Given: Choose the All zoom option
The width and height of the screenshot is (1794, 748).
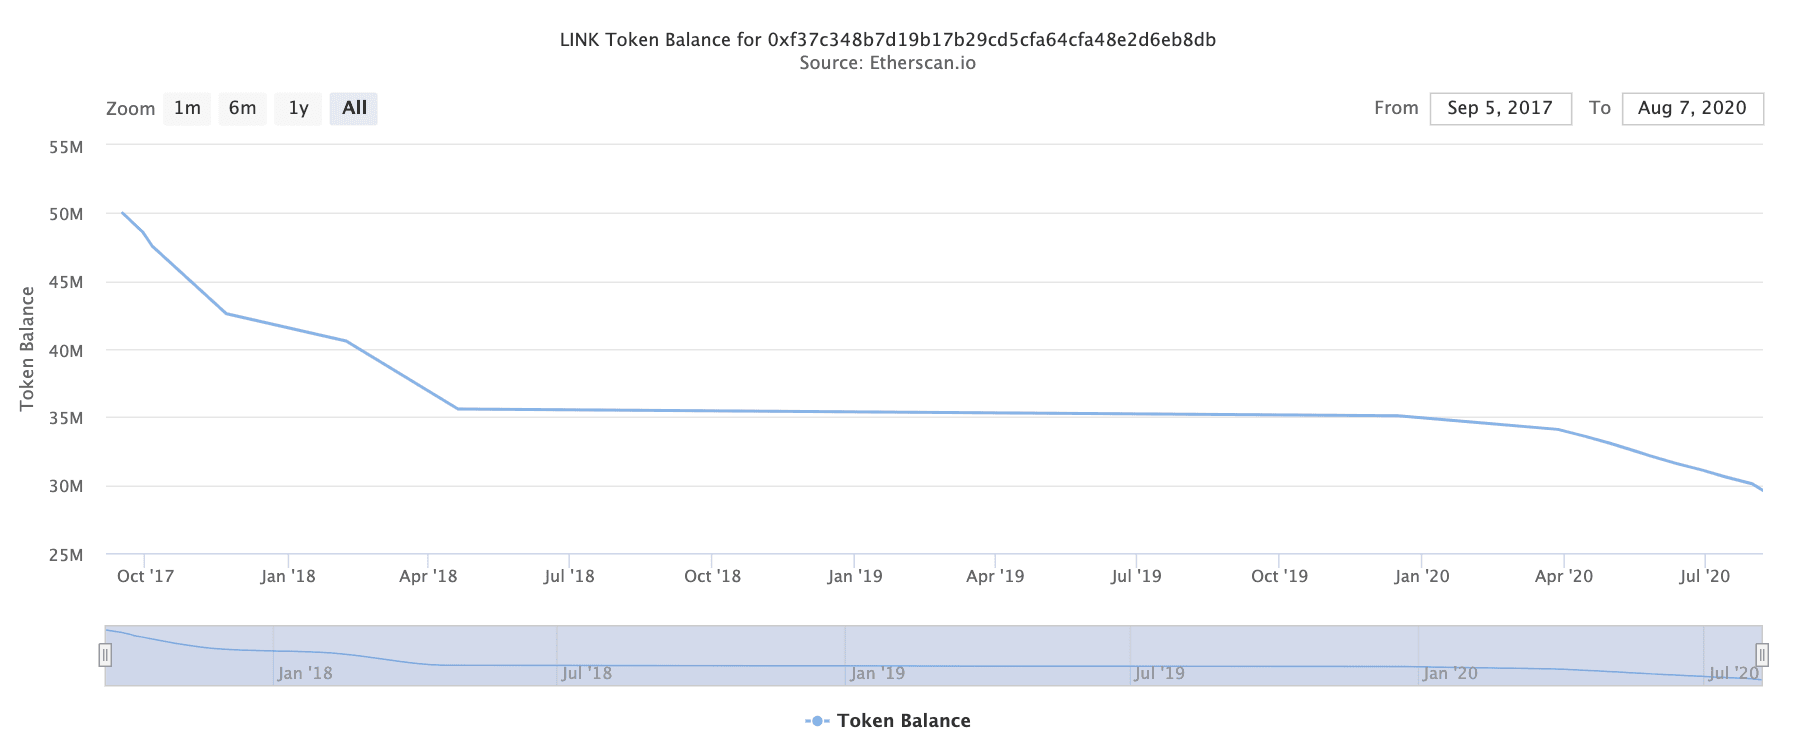Looking at the screenshot, I should coord(354,108).
